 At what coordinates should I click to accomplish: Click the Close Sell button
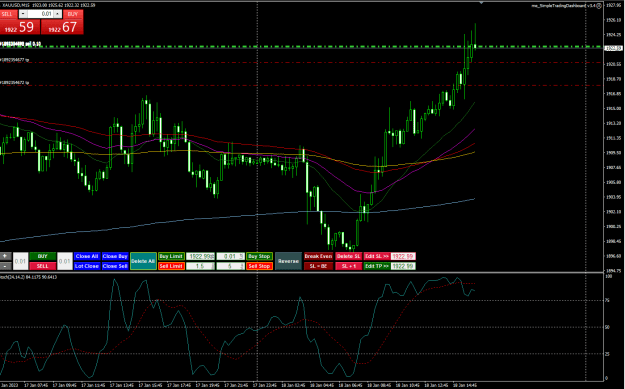coord(115,266)
